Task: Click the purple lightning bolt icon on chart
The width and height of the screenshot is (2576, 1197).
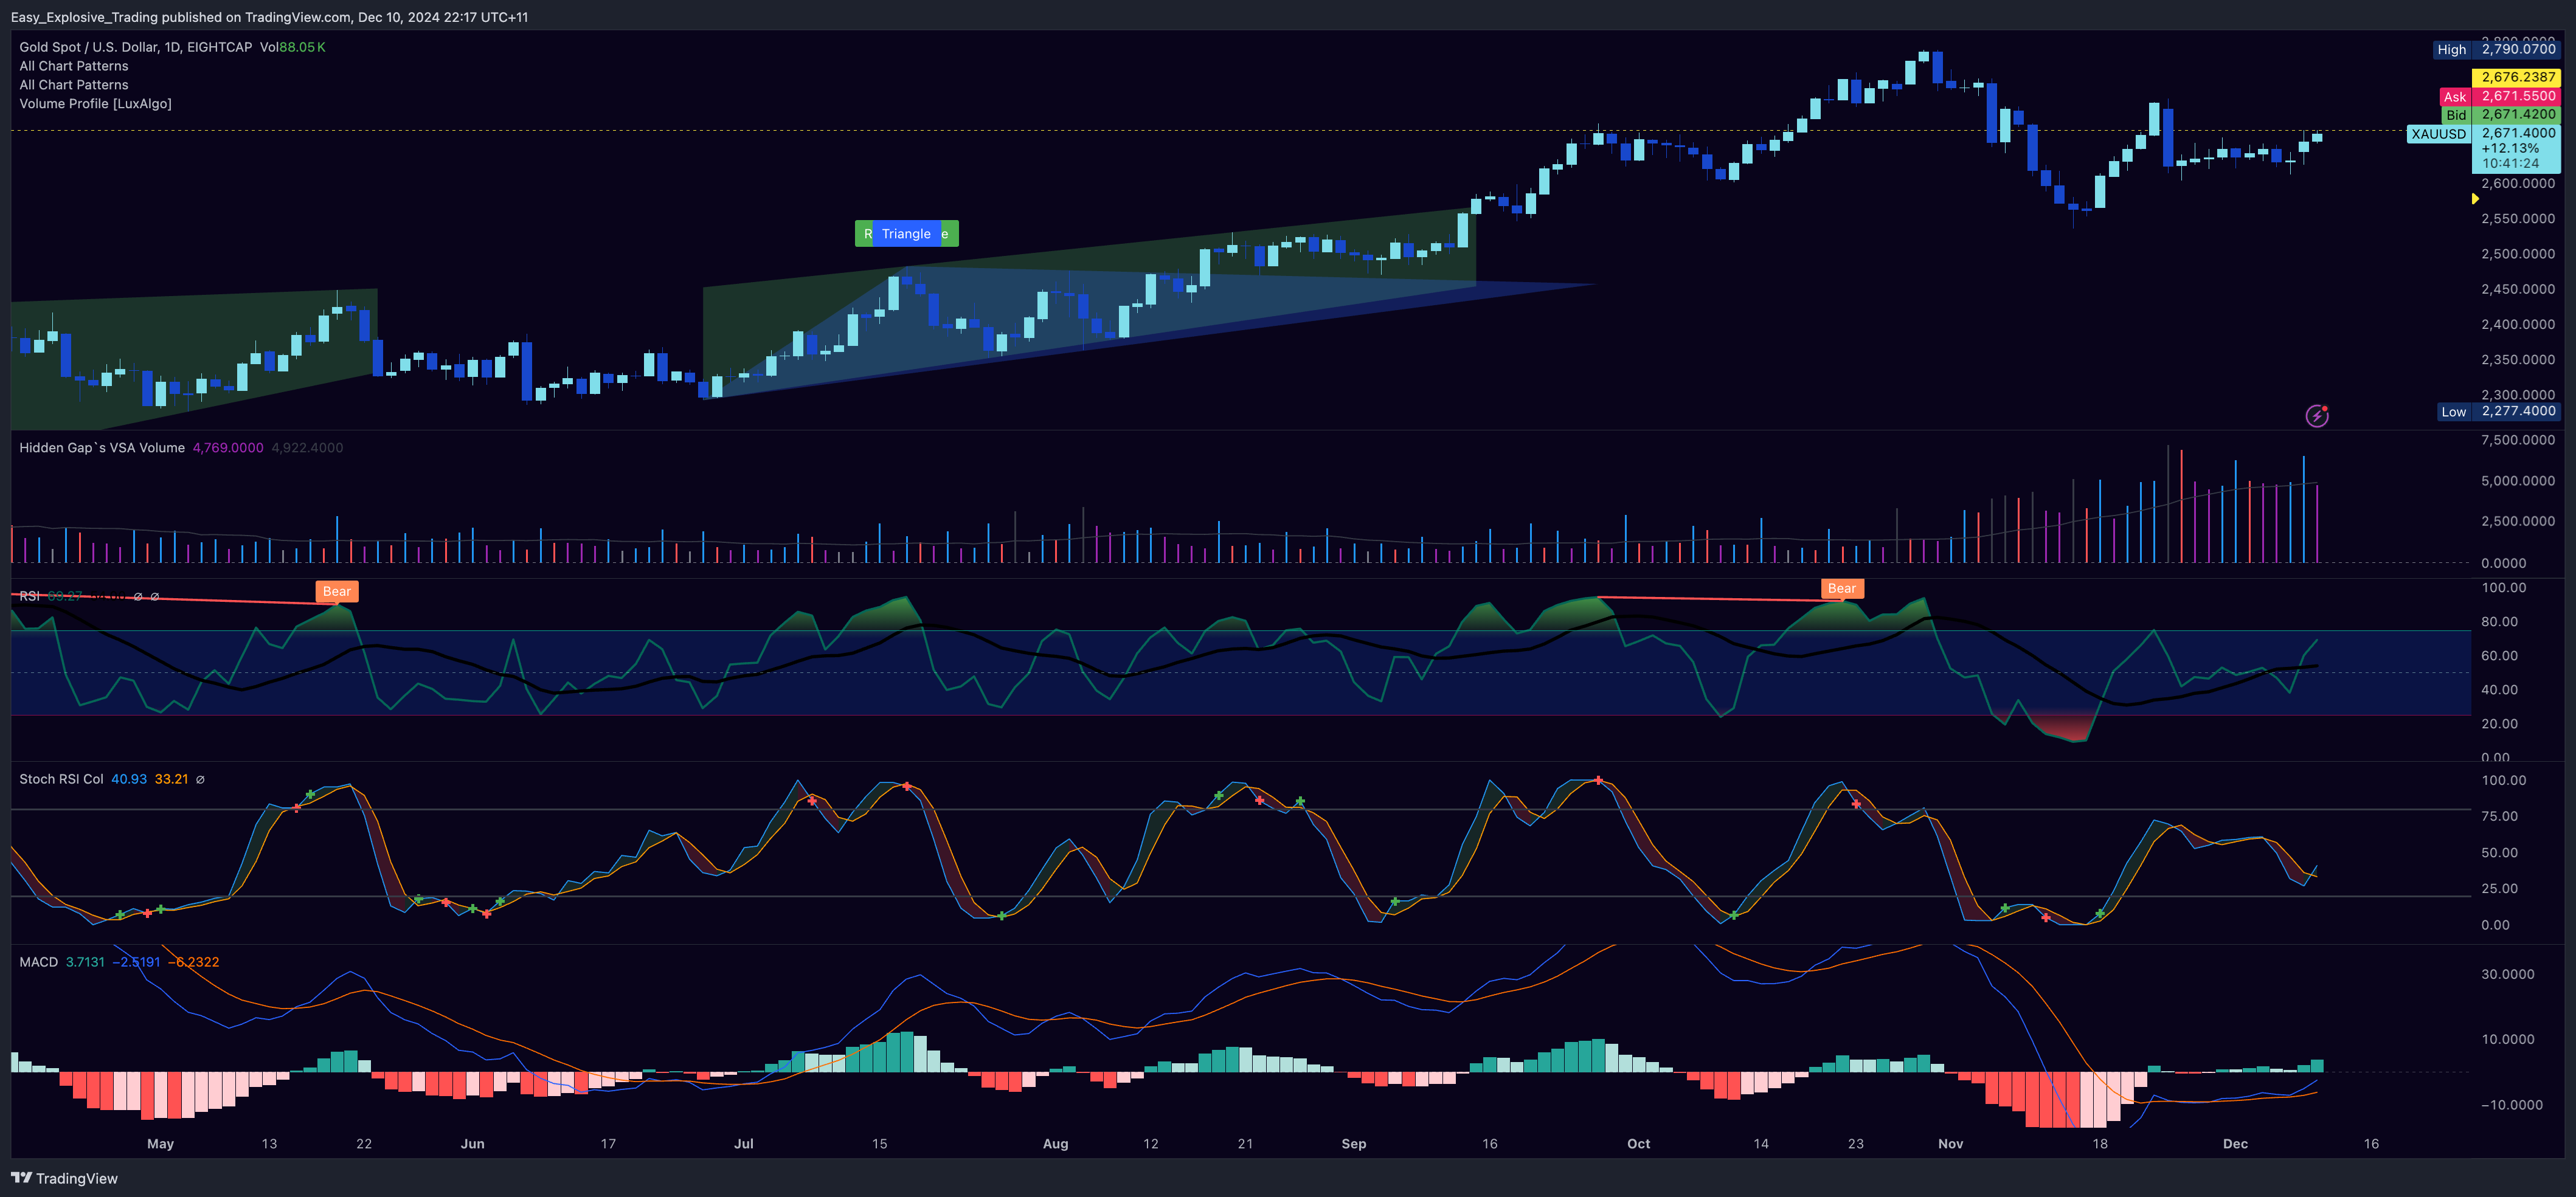Action: pos(2317,416)
